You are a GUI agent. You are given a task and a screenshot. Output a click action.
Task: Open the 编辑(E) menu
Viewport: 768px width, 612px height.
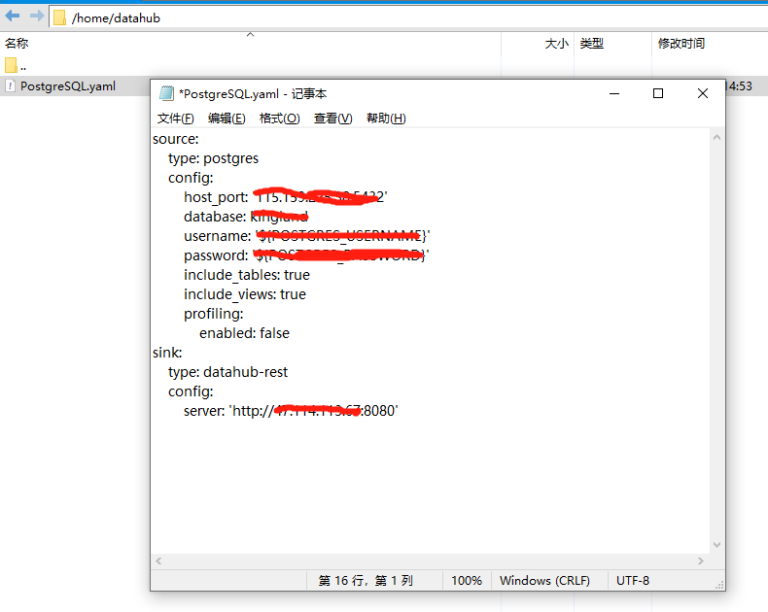(x=227, y=118)
